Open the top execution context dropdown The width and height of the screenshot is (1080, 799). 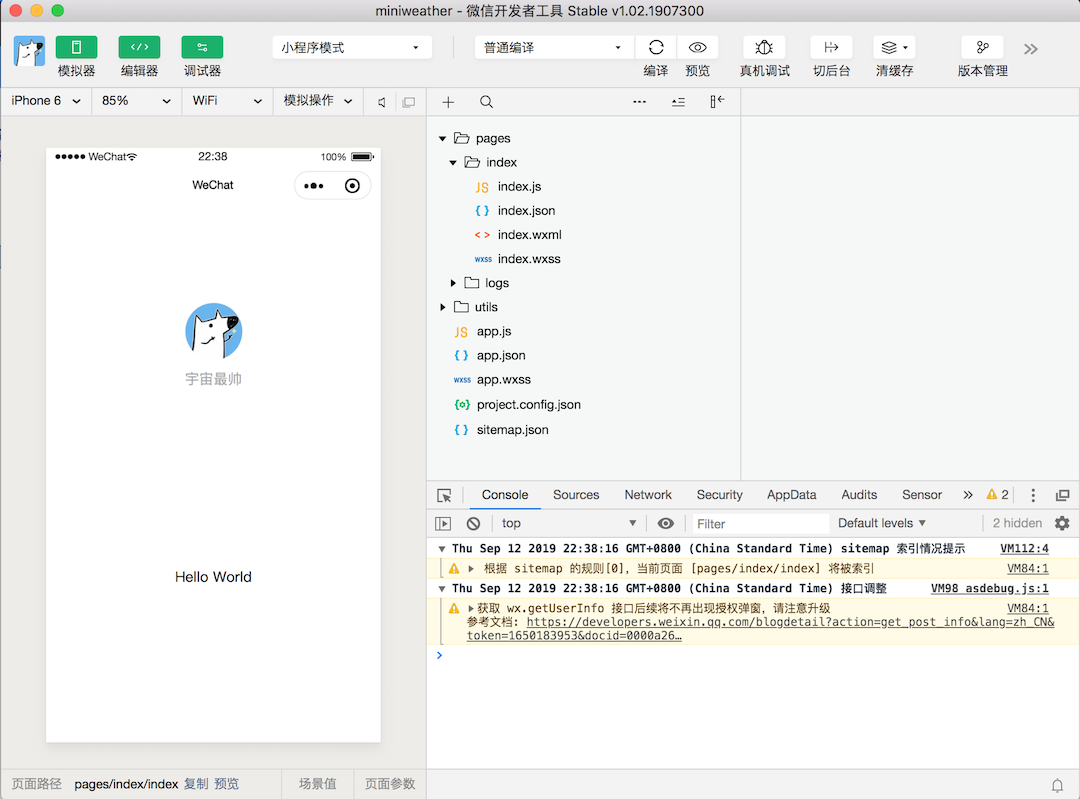[x=568, y=523]
